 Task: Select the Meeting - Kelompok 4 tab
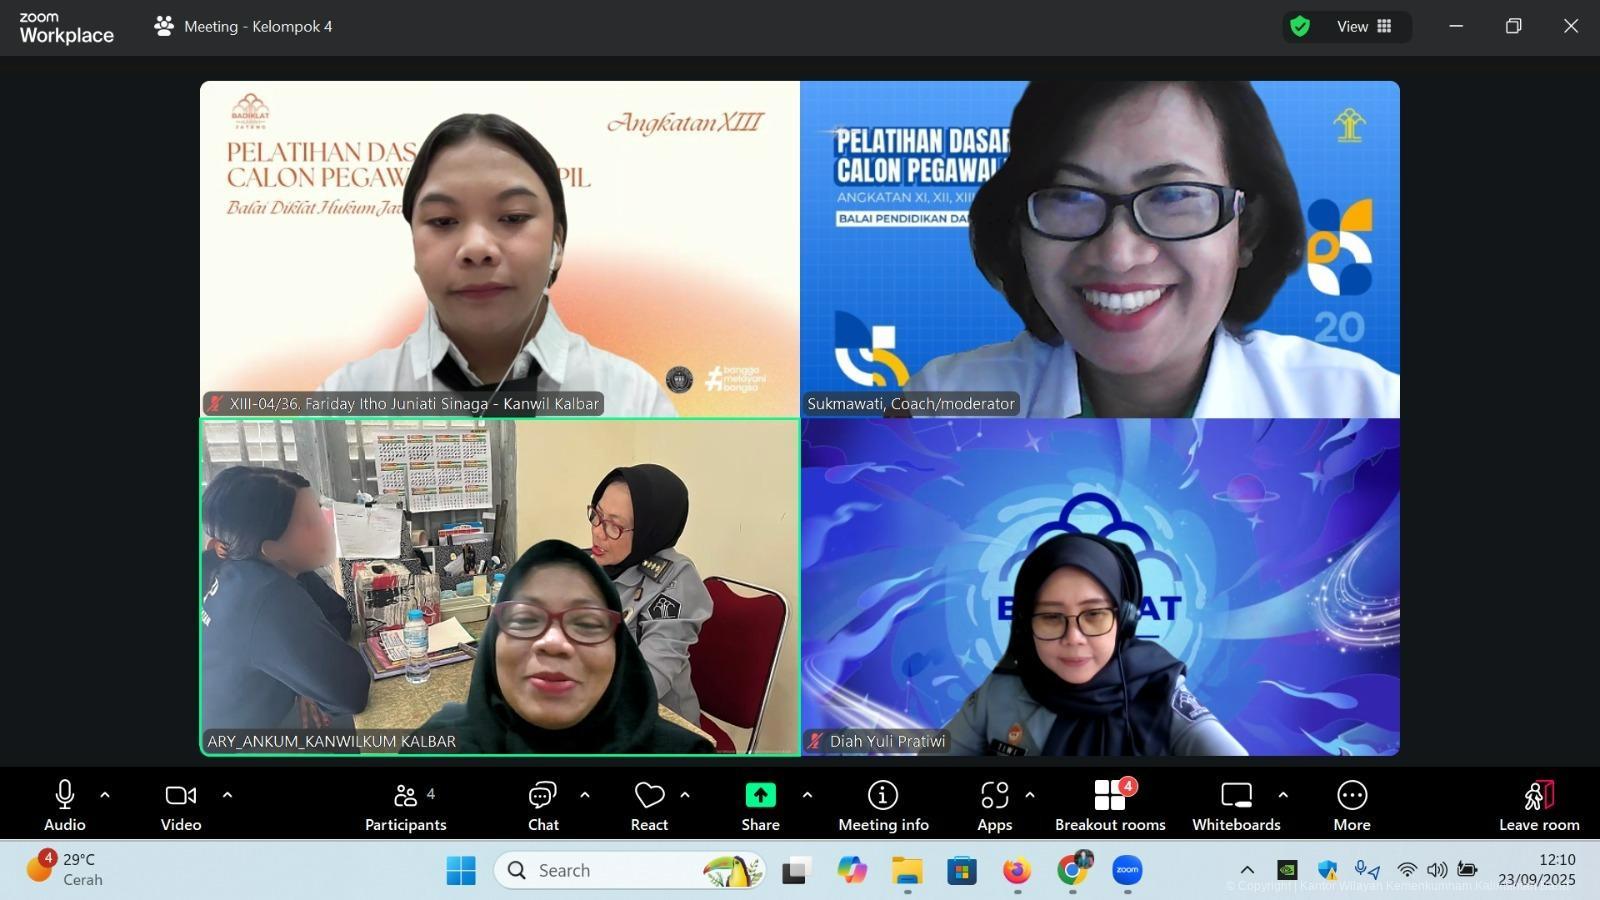pyautogui.click(x=243, y=26)
